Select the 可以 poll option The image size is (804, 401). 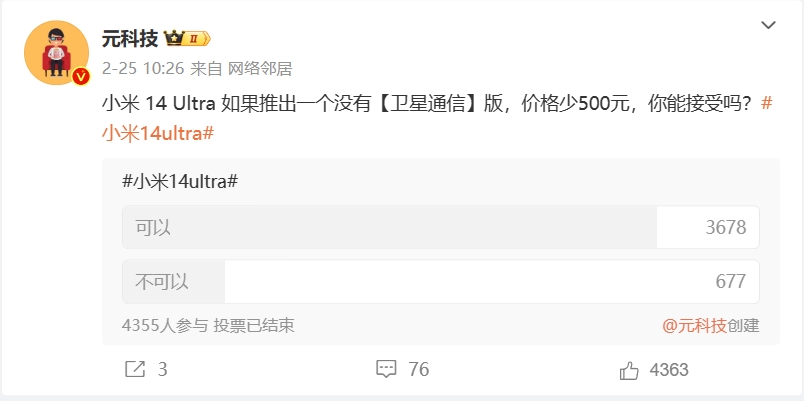pos(154,227)
